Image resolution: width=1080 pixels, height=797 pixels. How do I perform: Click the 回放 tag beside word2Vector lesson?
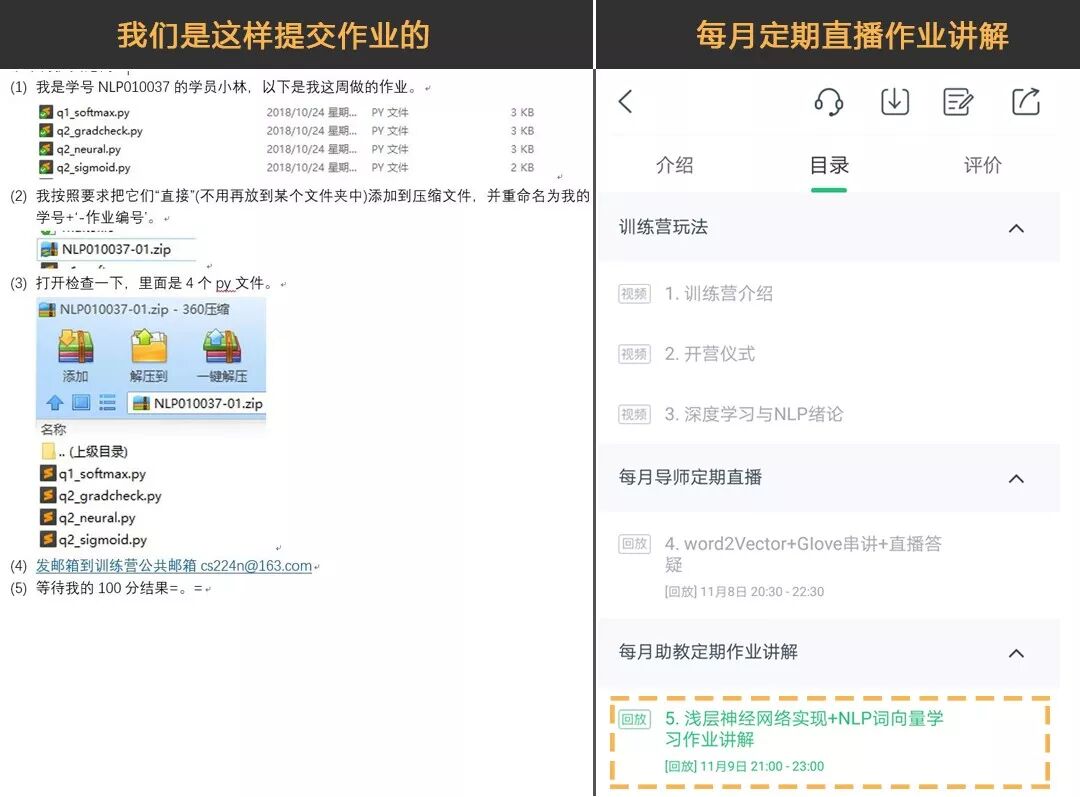[634, 544]
